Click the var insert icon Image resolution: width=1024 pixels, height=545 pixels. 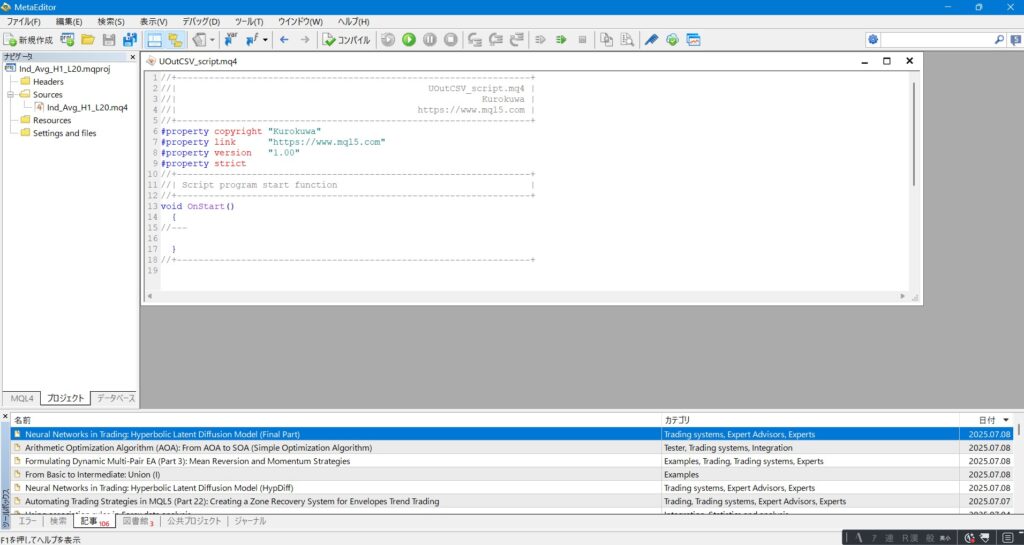(231, 40)
